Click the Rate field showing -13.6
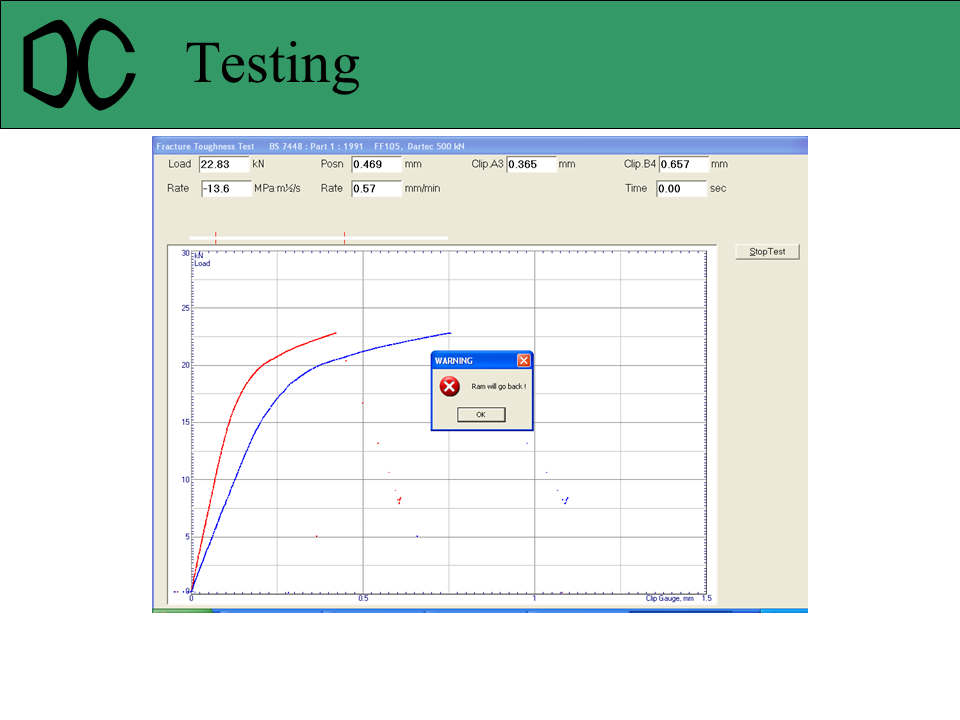 click(225, 189)
